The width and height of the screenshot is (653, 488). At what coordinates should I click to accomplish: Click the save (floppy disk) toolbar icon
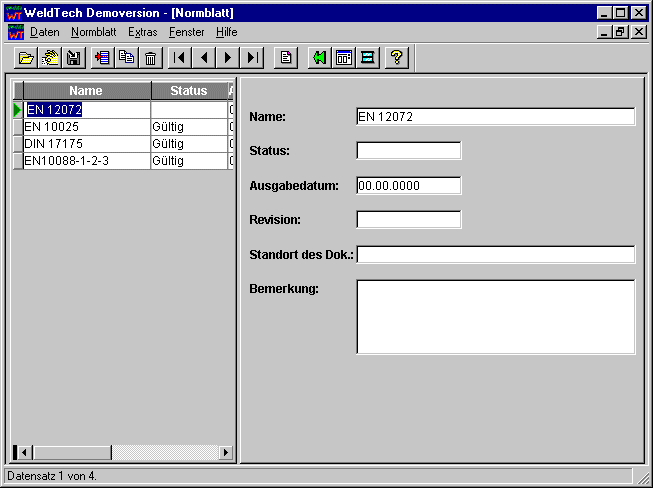click(74, 58)
